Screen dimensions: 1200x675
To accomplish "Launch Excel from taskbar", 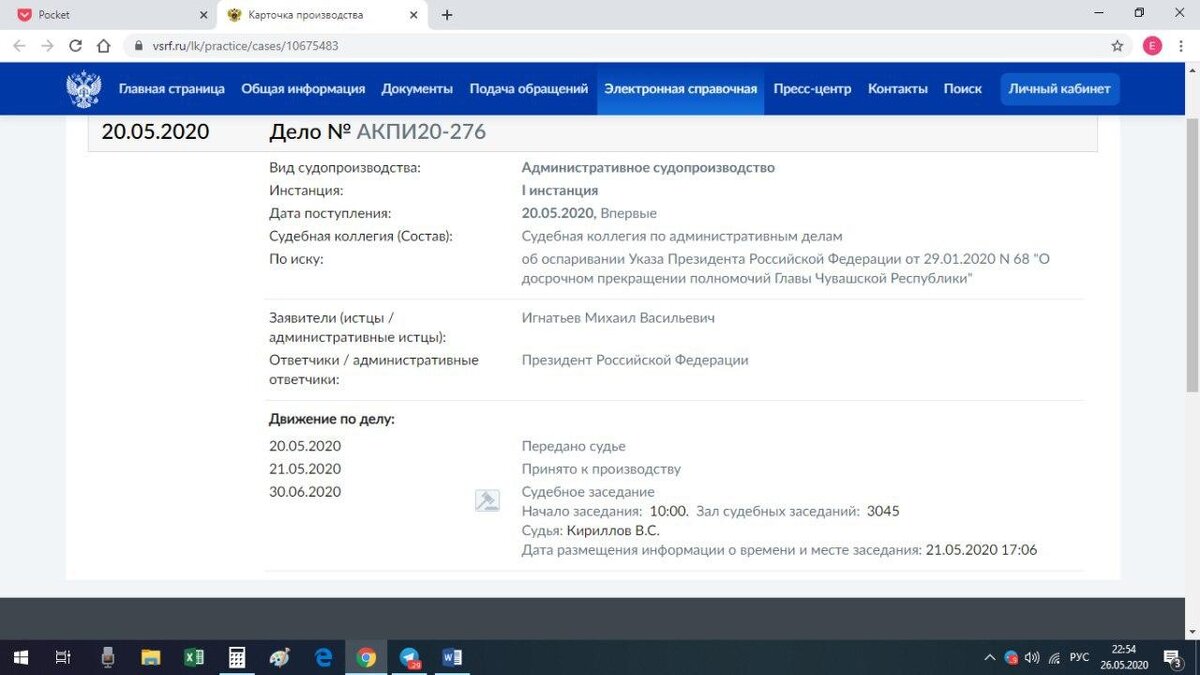I will click(194, 657).
